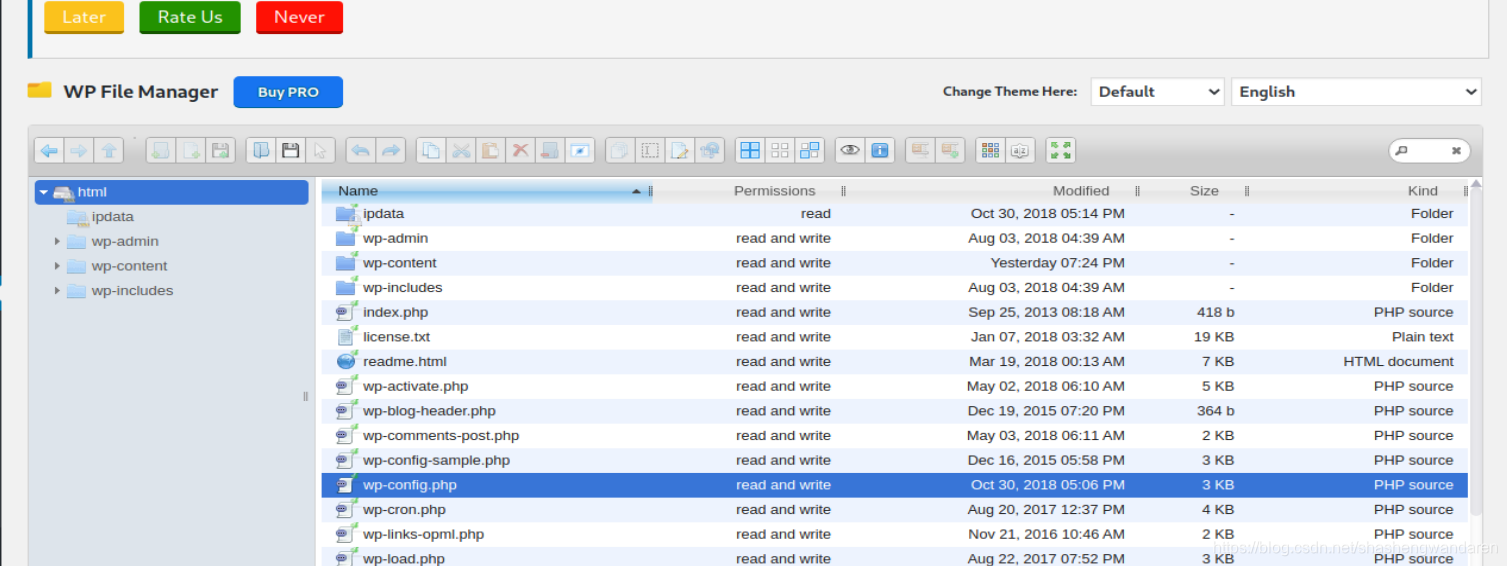Select the wp-includes folder in the file list

coord(895,288)
